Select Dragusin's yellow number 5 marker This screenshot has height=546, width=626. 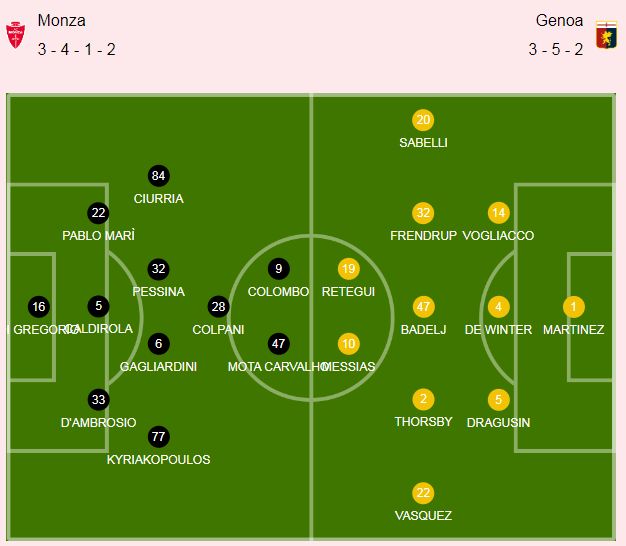coord(498,400)
